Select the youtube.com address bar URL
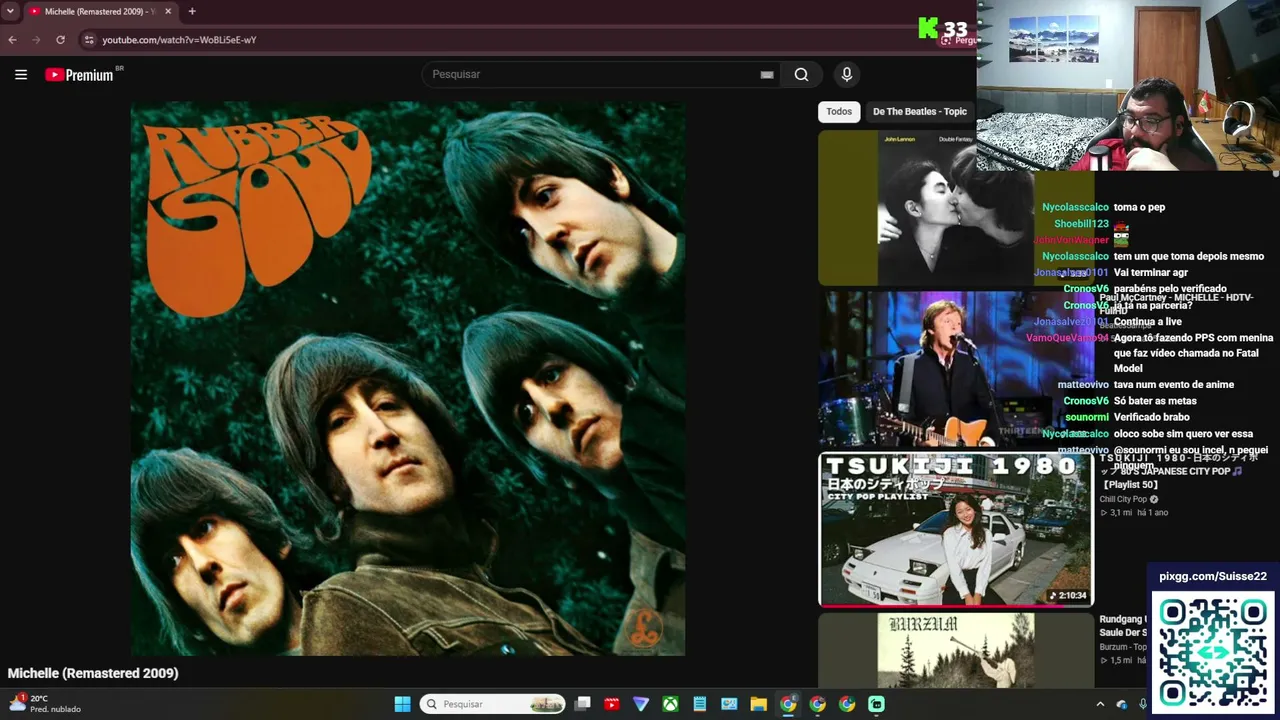This screenshot has height=720, width=1280. [179, 40]
